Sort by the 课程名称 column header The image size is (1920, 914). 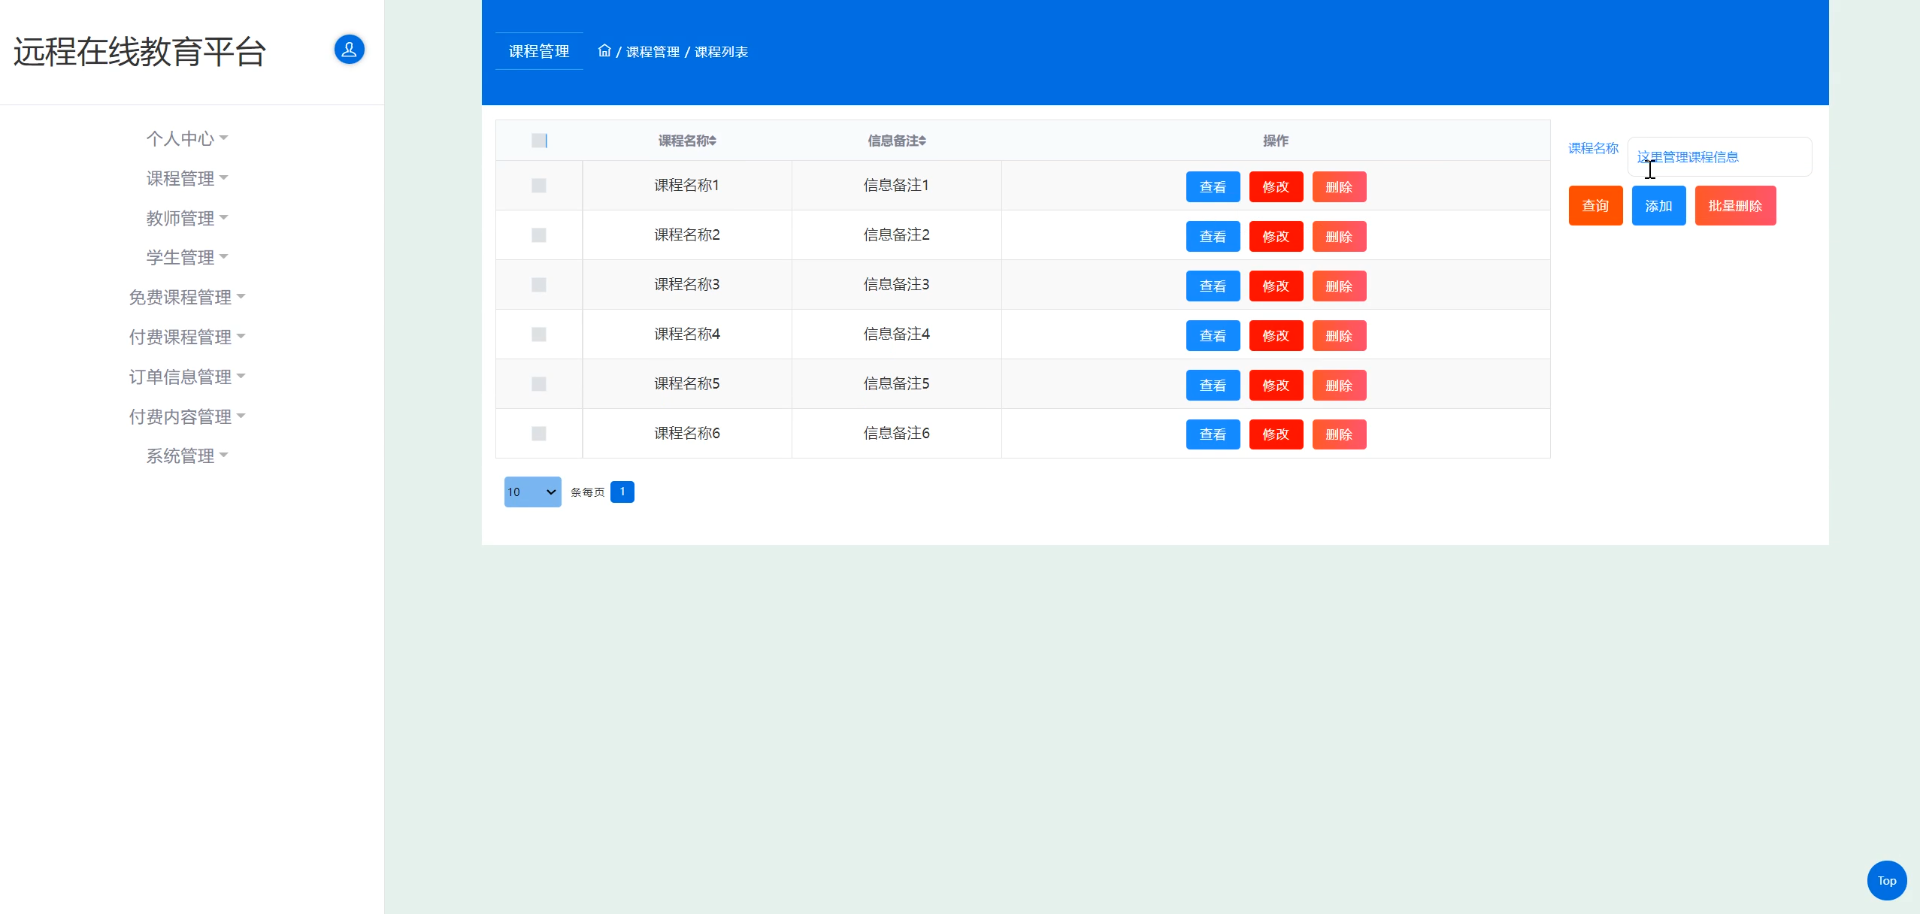click(x=687, y=141)
